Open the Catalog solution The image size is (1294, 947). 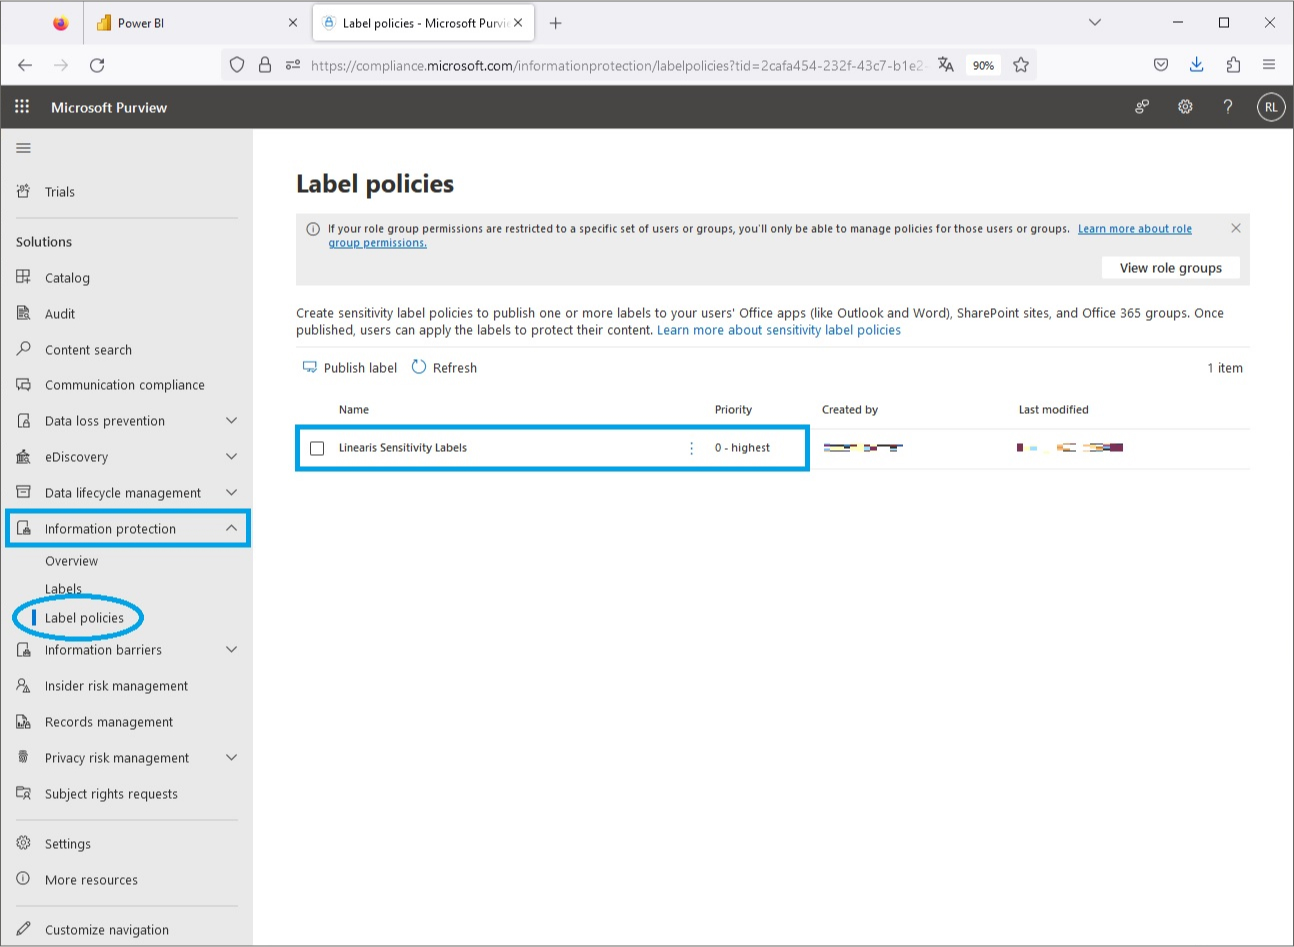pyautogui.click(x=66, y=277)
